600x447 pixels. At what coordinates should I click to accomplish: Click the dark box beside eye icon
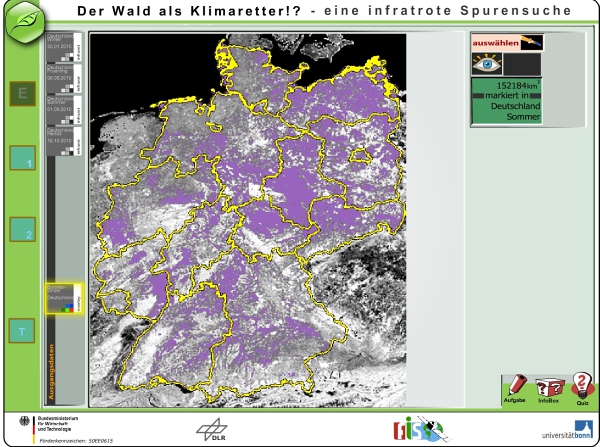pos(522,64)
